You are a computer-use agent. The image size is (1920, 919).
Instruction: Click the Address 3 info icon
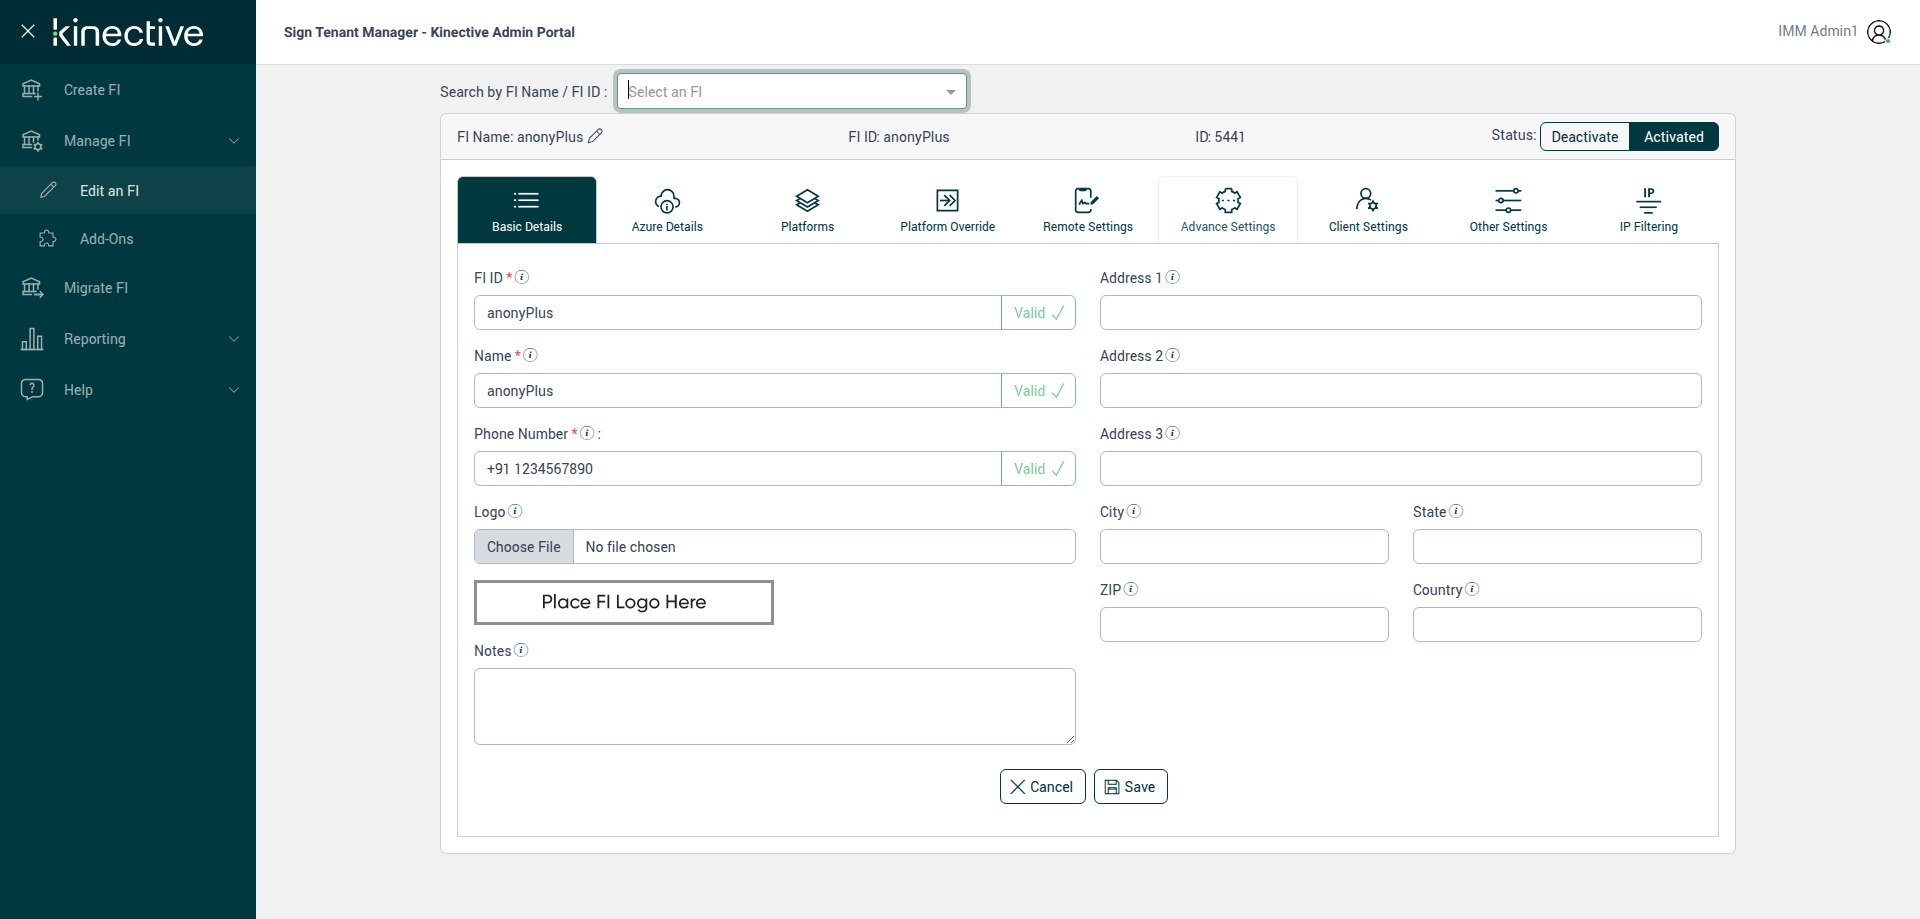point(1173,433)
